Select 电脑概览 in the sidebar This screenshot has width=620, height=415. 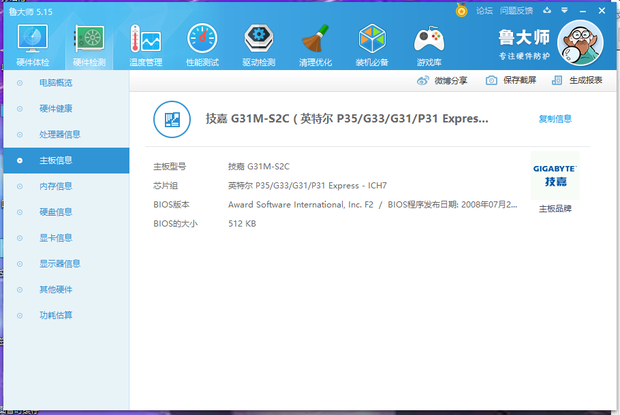click(66, 83)
